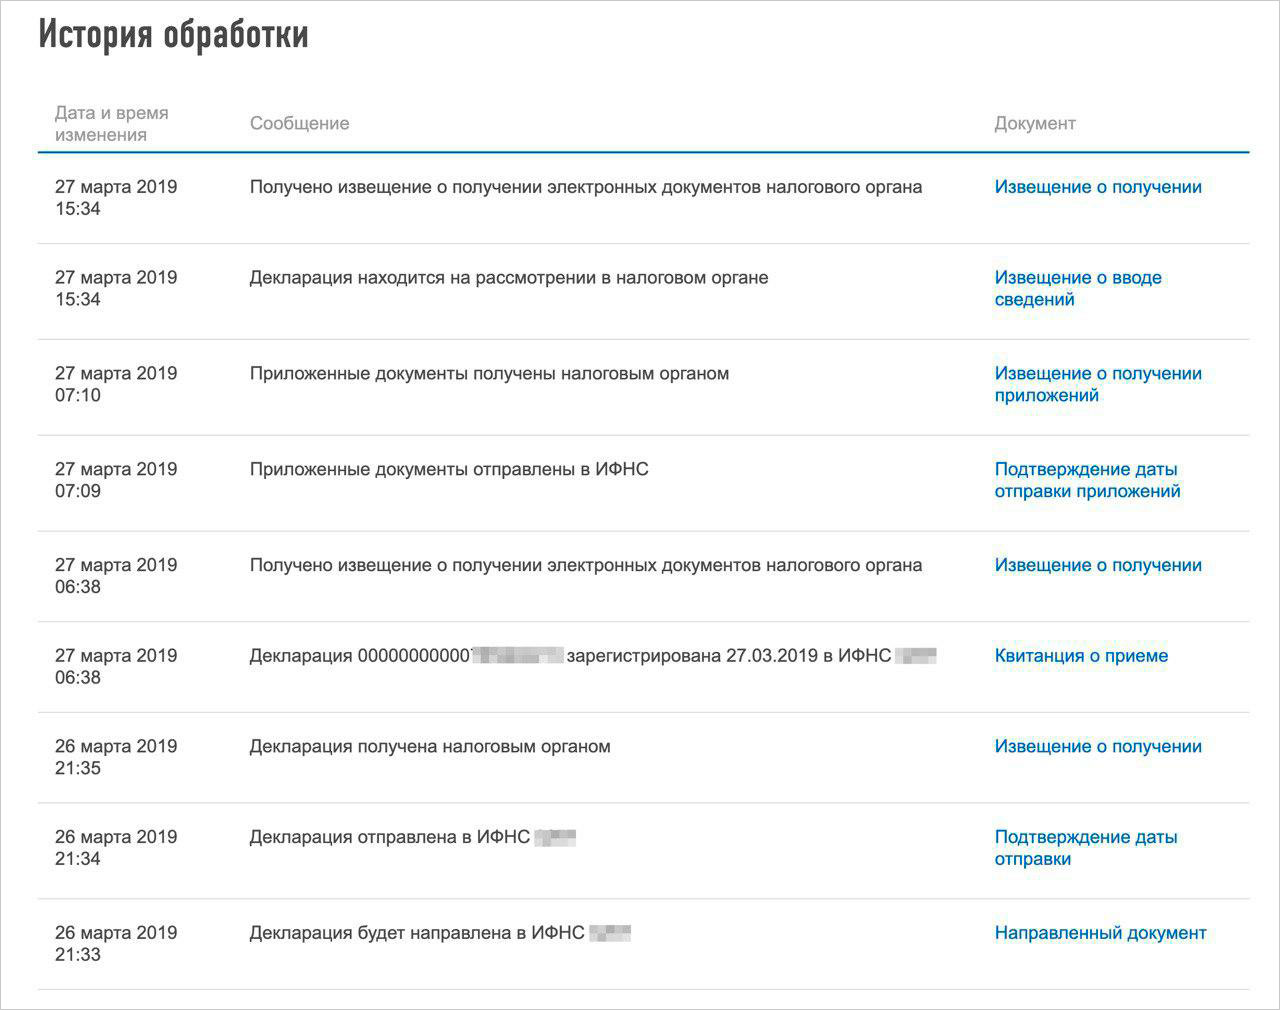Open 'Подтверждение даты отправки приложений' document link
1280x1010 pixels.
(x=1086, y=480)
